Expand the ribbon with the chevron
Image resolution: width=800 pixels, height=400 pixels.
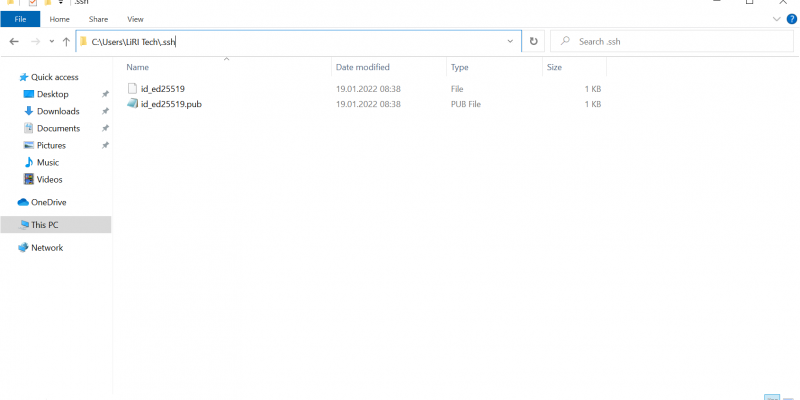[x=778, y=19]
